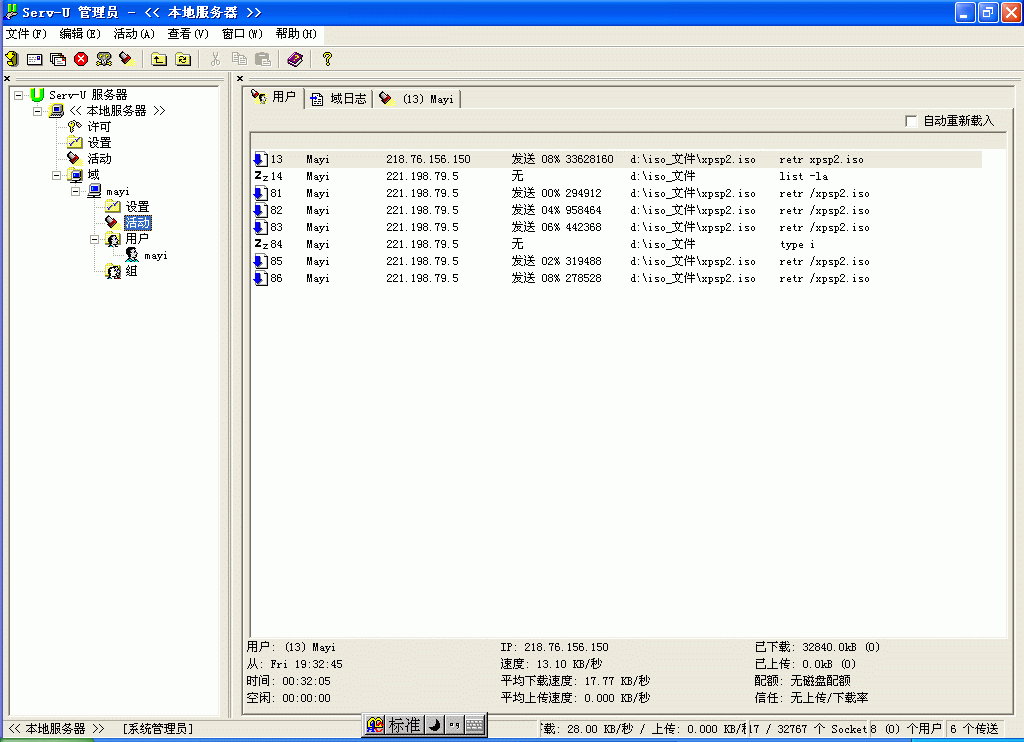Open the 文件(F) menu
The width and height of the screenshot is (1024, 742).
point(26,34)
